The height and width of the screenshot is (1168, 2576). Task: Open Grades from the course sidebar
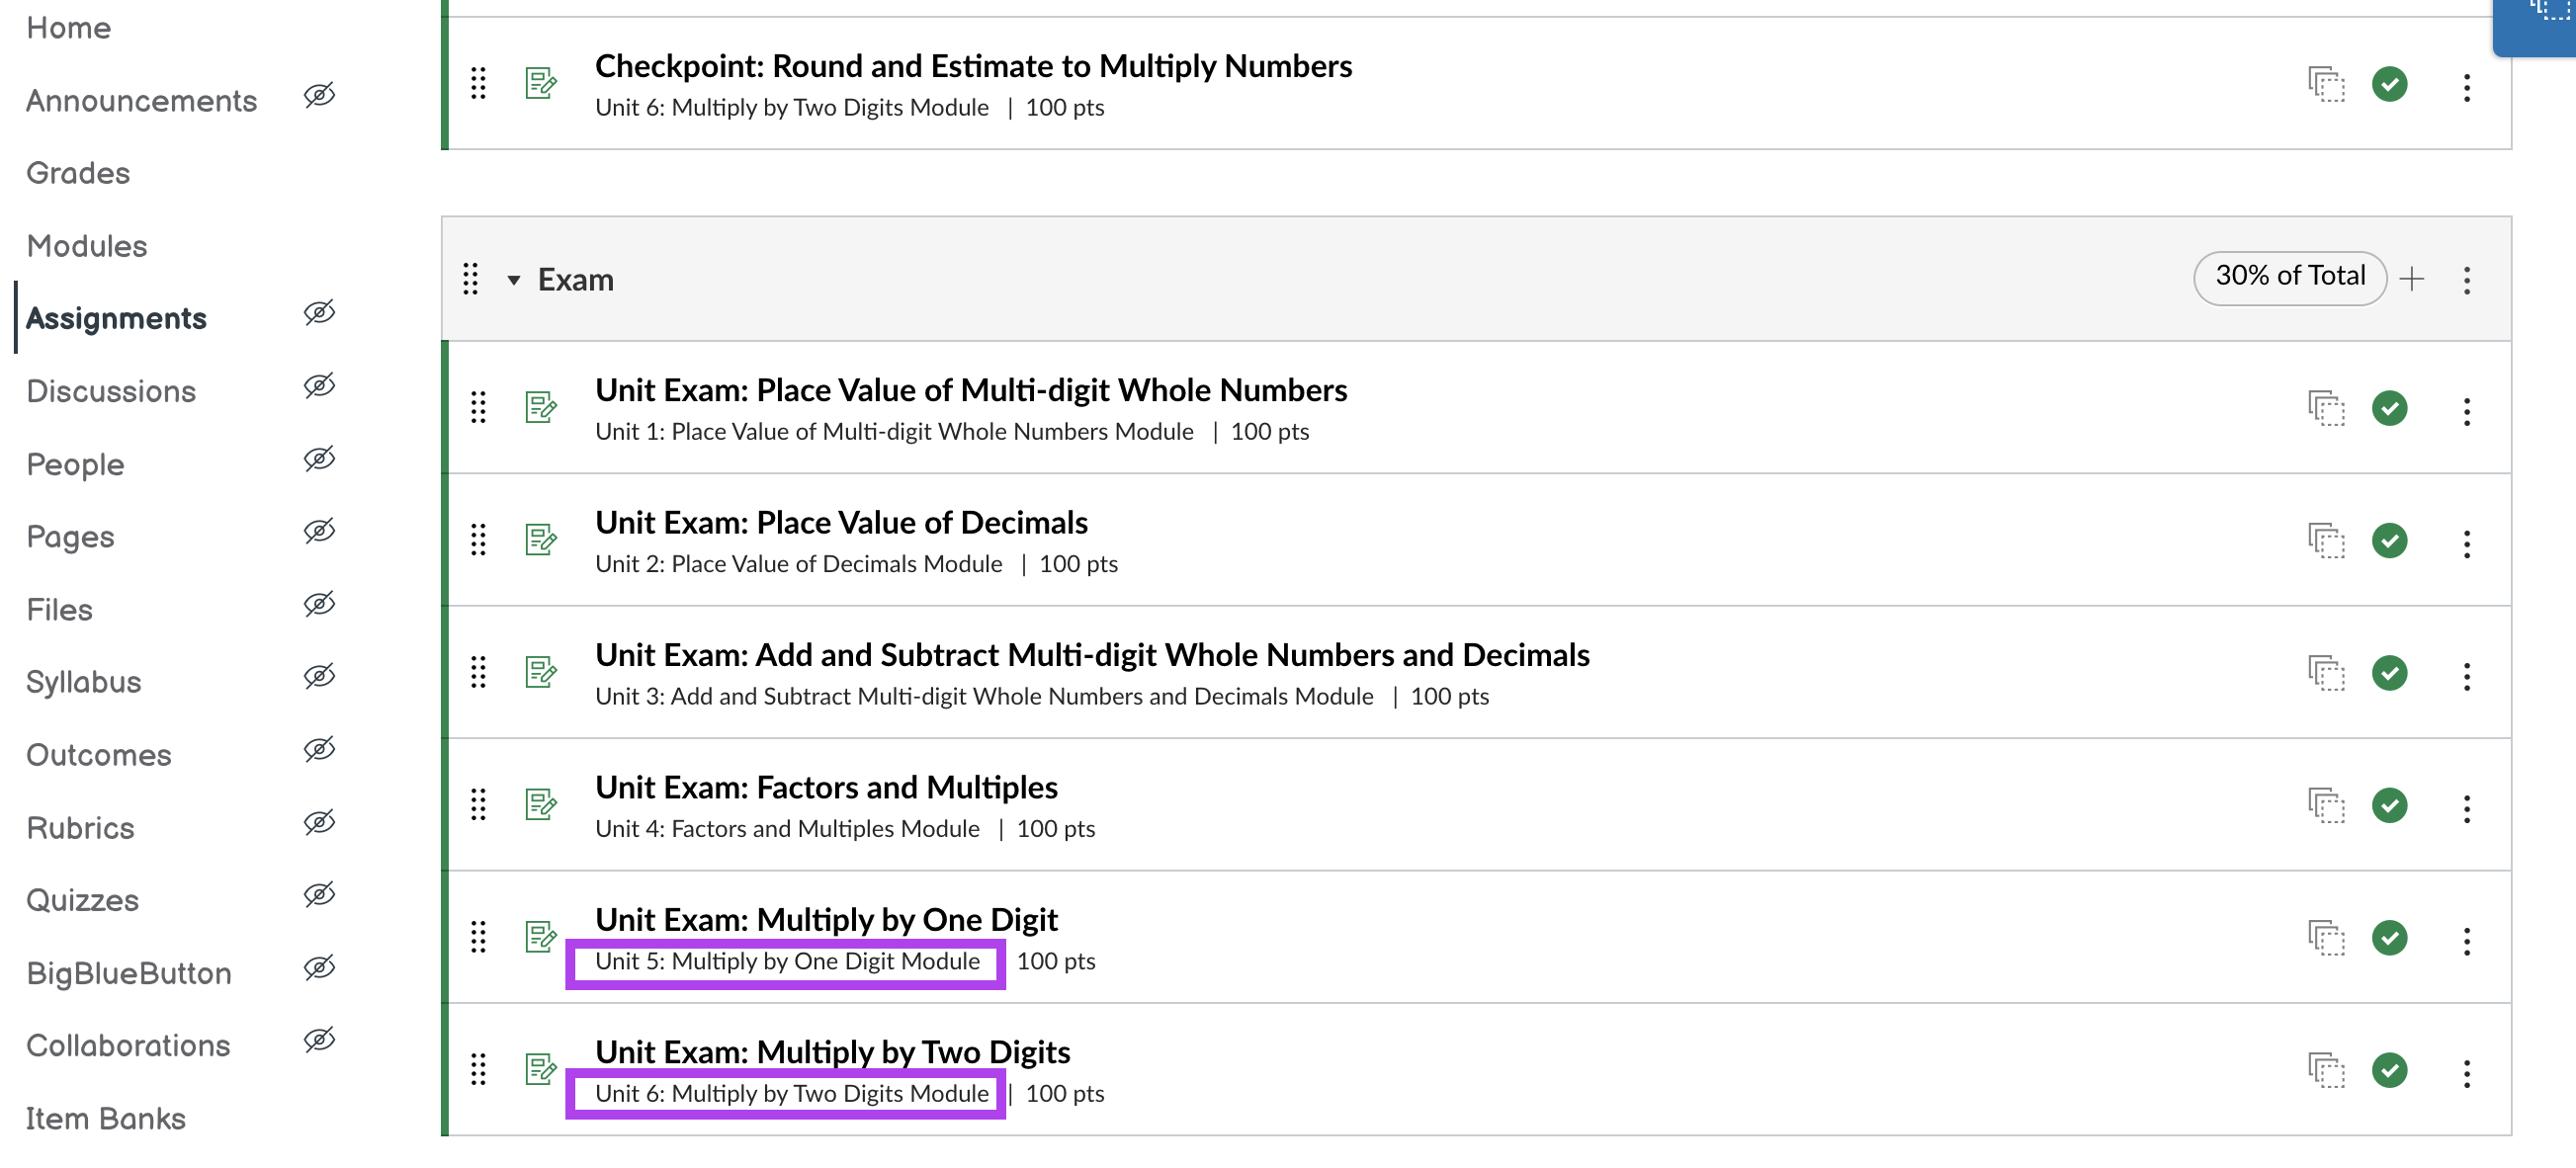click(x=78, y=173)
